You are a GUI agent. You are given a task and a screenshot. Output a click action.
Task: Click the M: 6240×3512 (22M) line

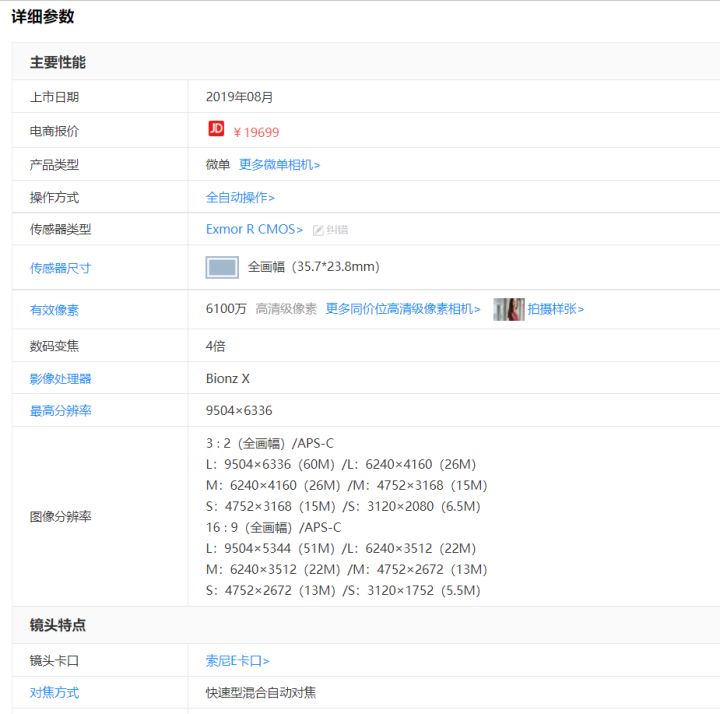tap(347, 570)
